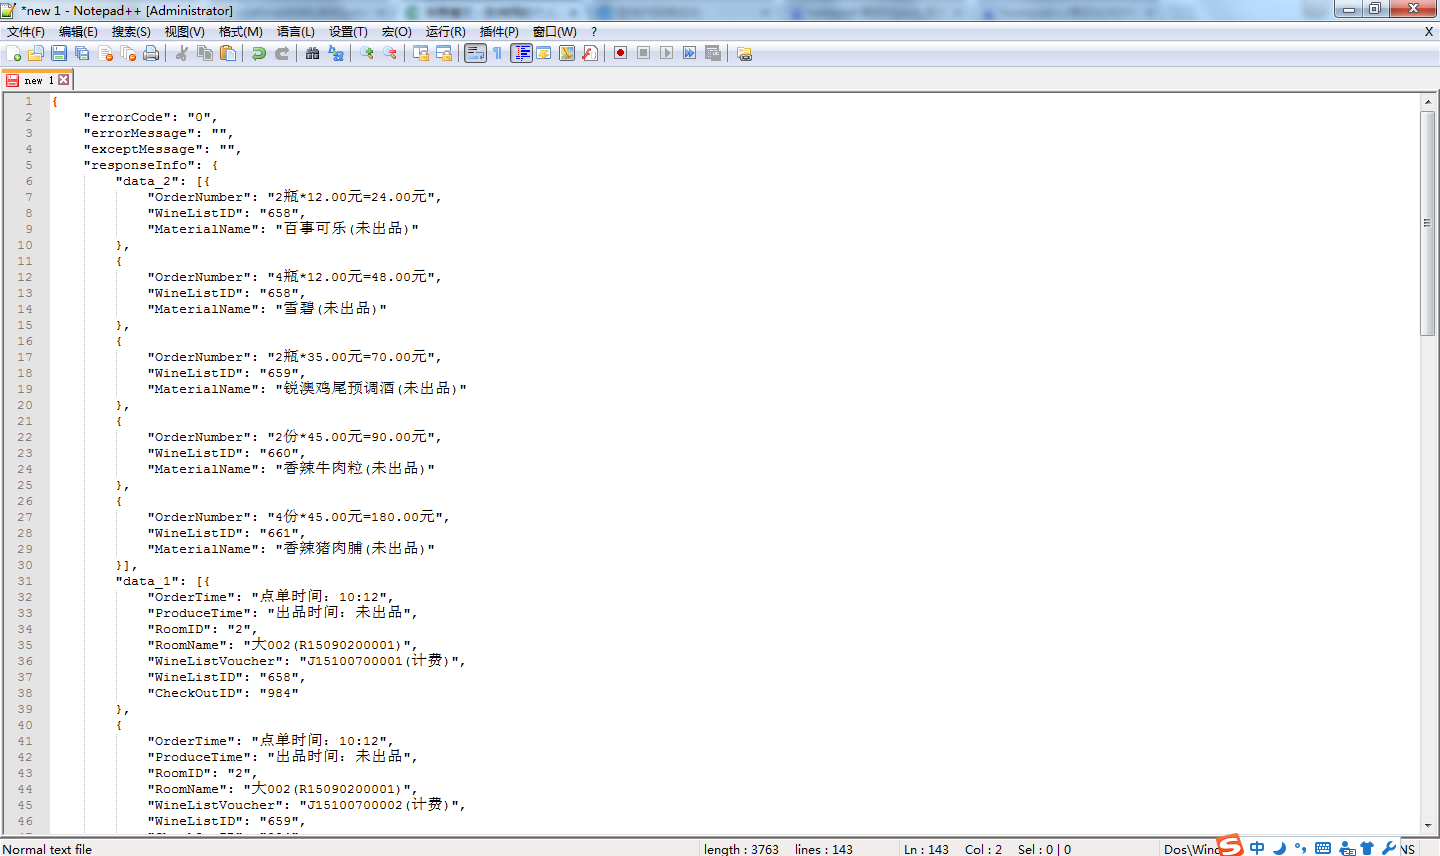1440x856 pixels.
Task: Open the 宏(O) menu
Action: click(x=397, y=32)
